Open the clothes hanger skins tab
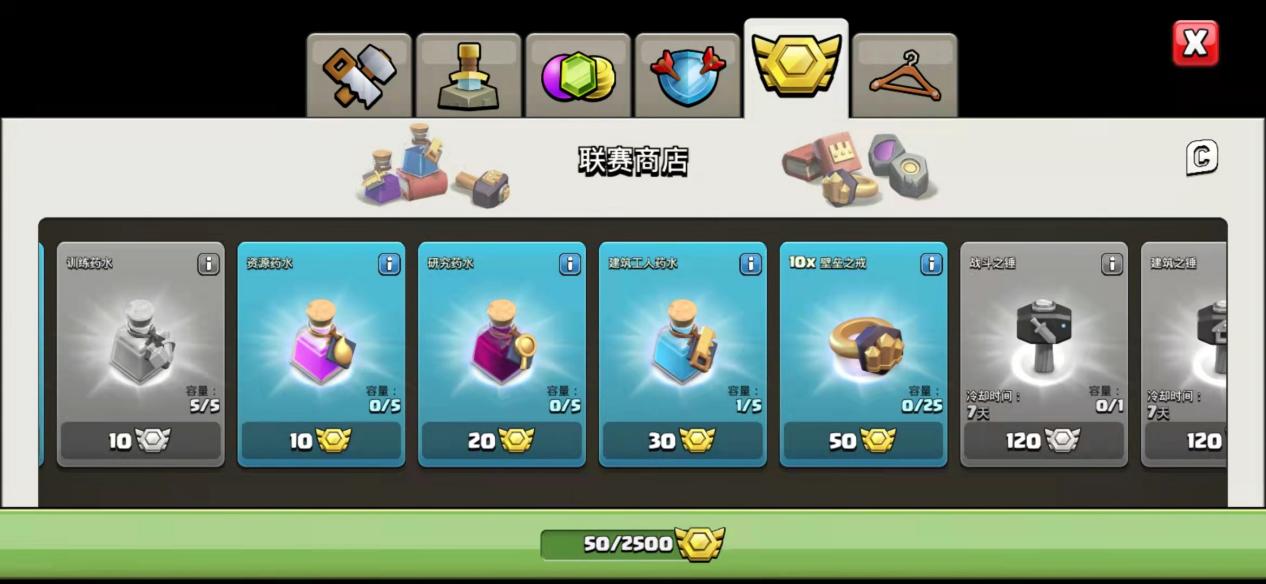The width and height of the screenshot is (1266, 584). point(905,75)
